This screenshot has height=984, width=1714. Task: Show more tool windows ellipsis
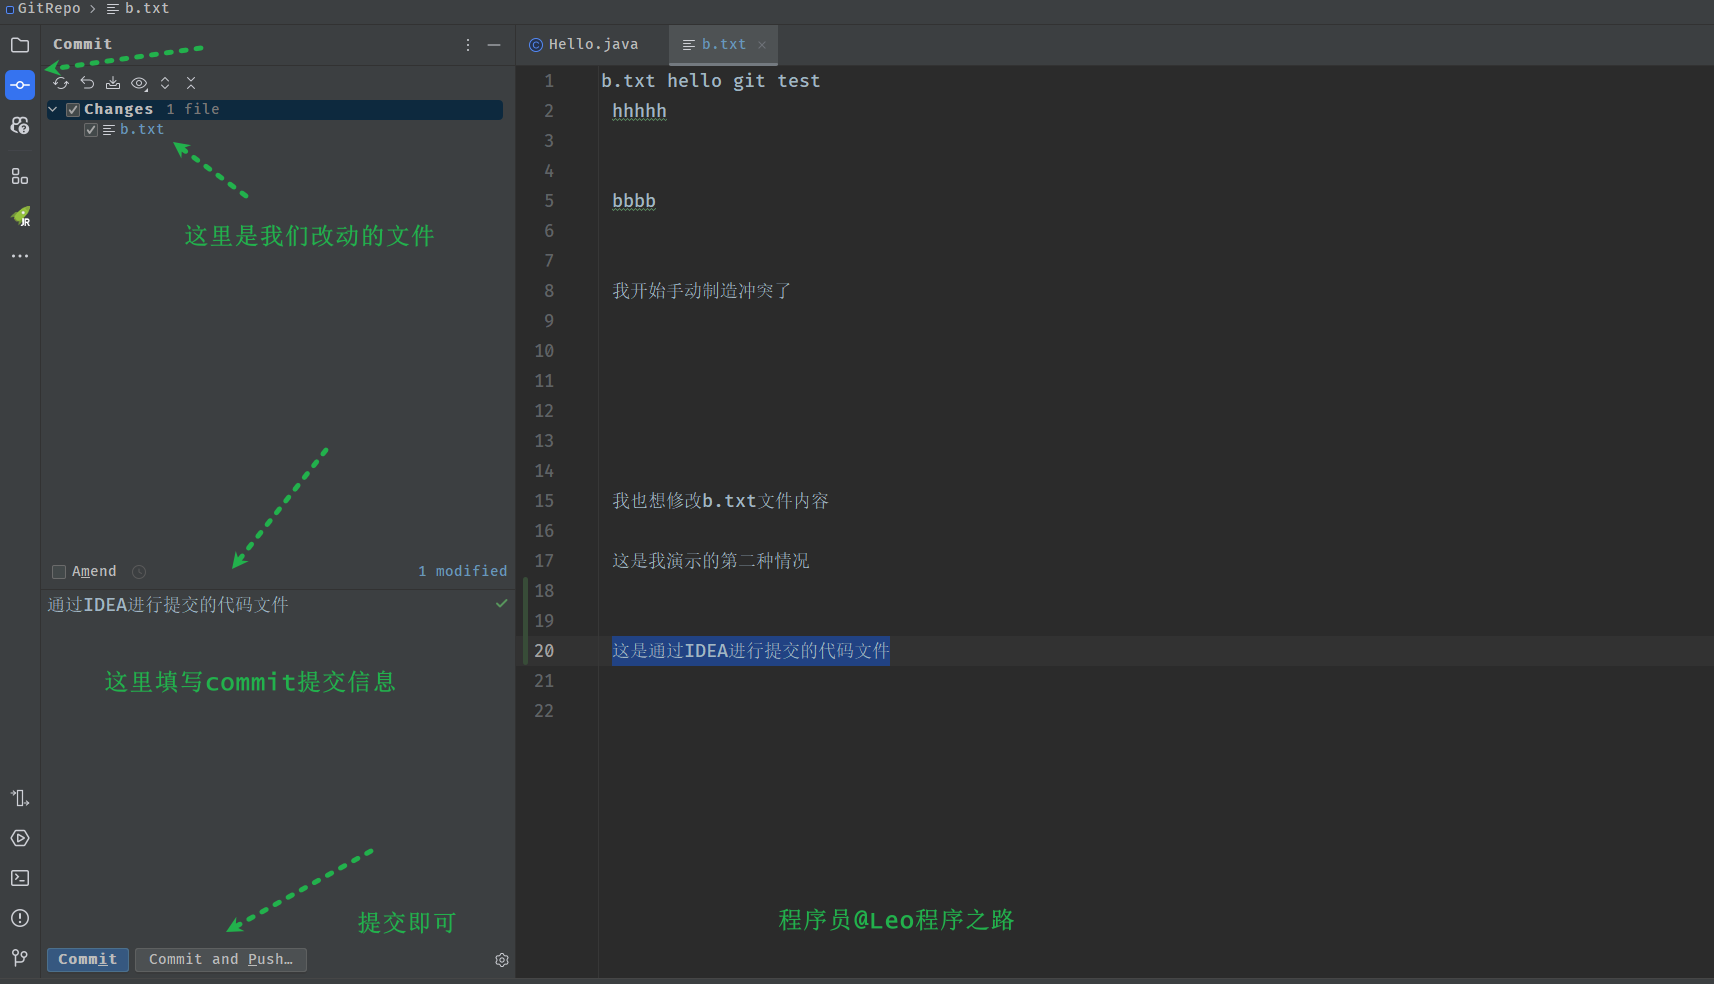20,256
